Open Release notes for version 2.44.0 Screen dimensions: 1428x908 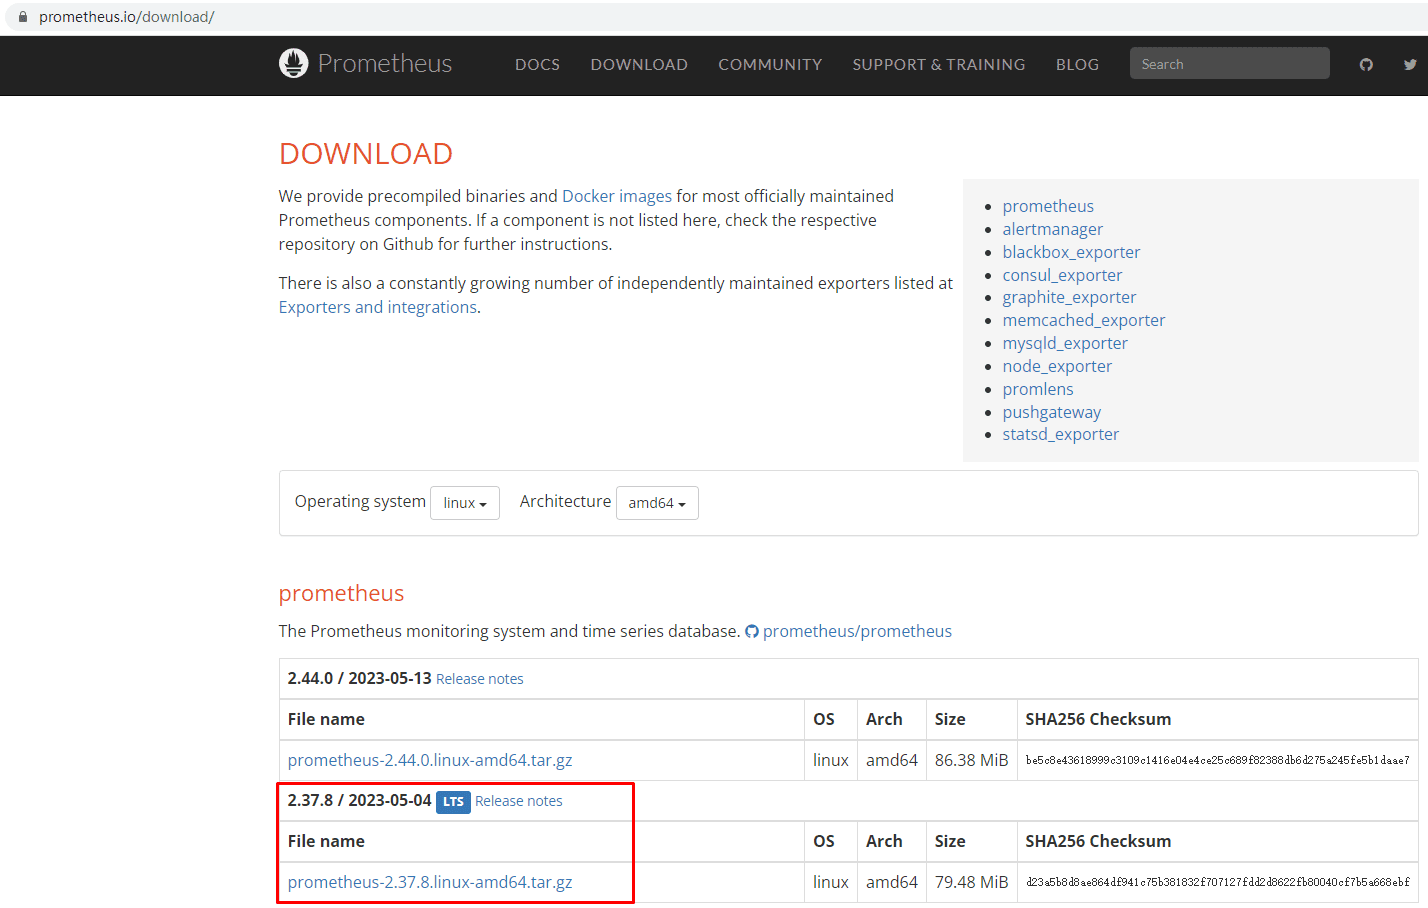pyautogui.click(x=480, y=679)
